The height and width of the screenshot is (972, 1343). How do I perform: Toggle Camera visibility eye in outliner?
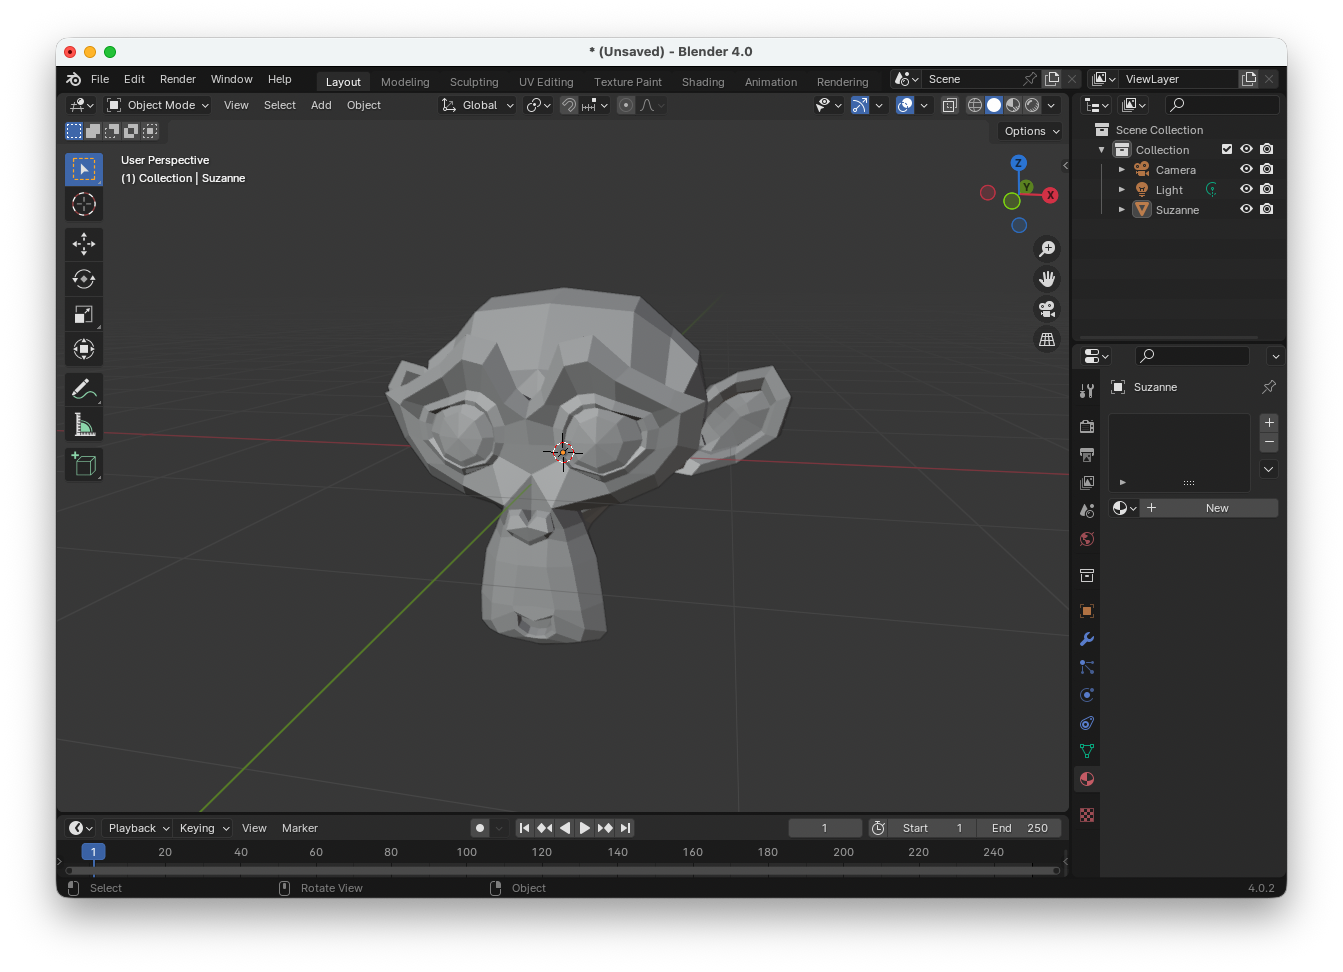pyautogui.click(x=1246, y=169)
